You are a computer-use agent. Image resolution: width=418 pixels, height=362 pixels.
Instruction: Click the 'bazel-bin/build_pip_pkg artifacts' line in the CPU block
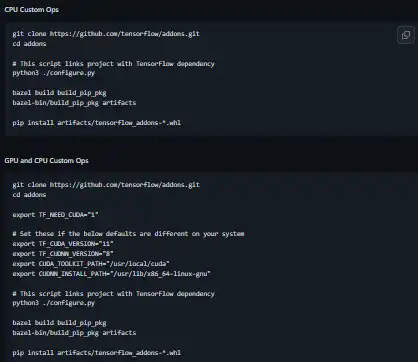click(74, 103)
